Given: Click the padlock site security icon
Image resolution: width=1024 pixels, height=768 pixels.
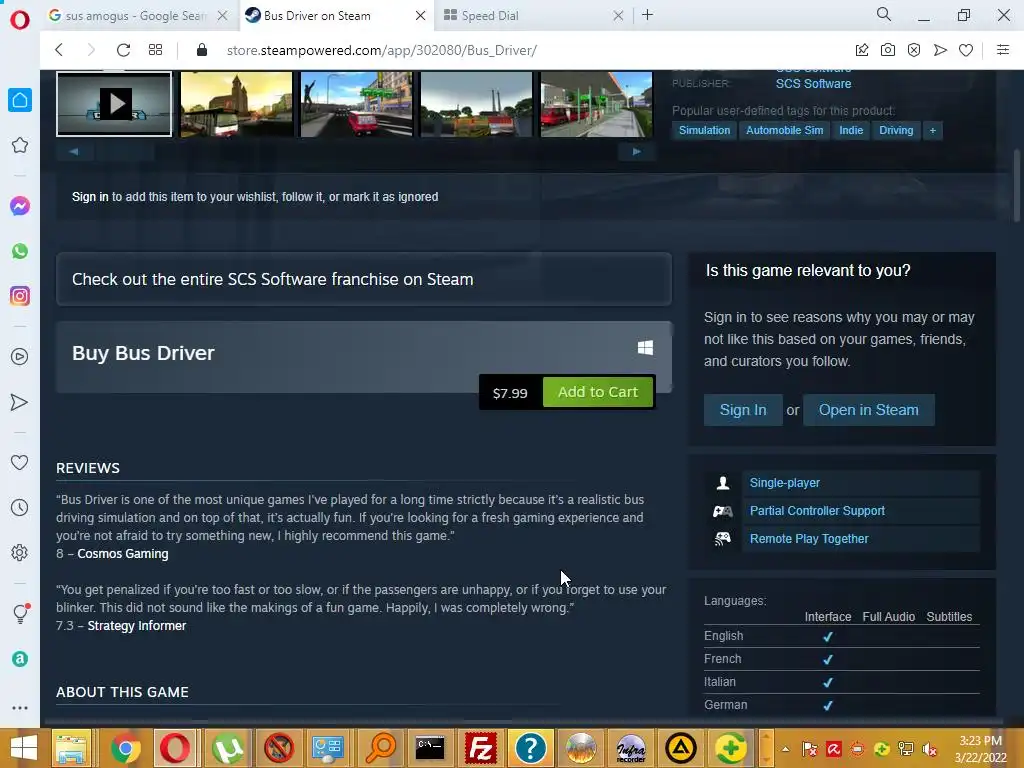Looking at the screenshot, I should (202, 50).
